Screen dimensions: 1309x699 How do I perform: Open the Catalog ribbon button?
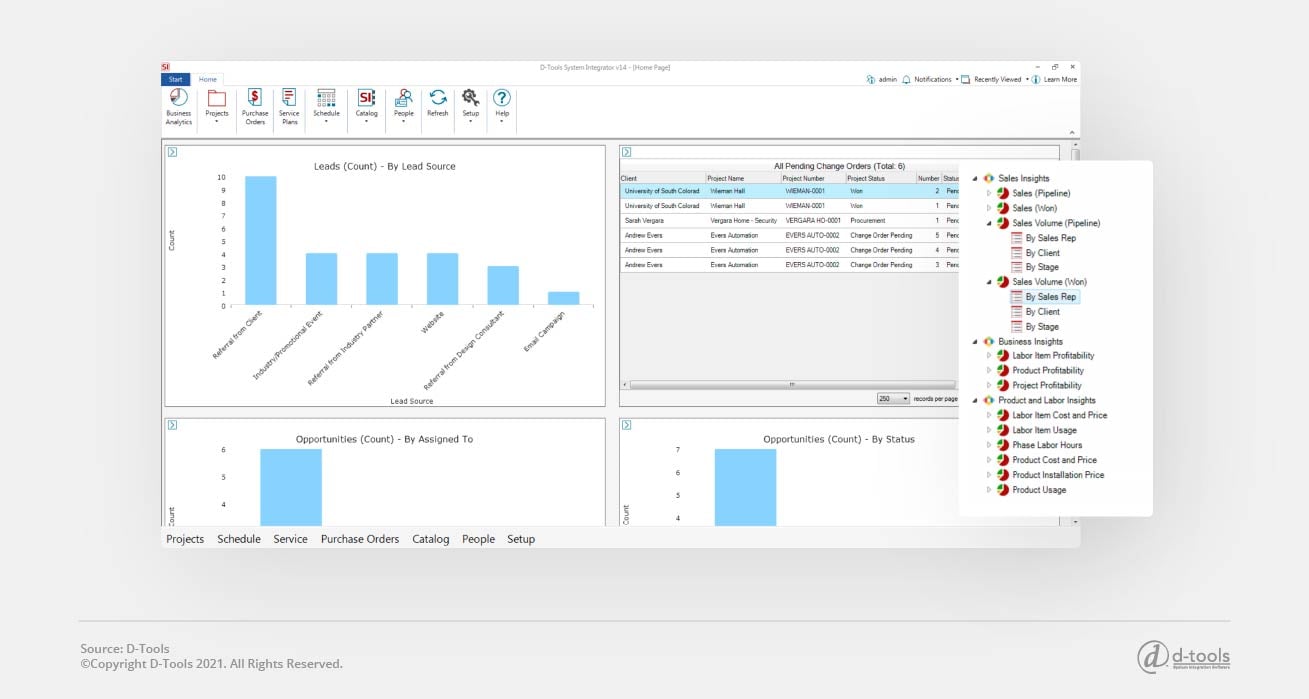point(367,106)
